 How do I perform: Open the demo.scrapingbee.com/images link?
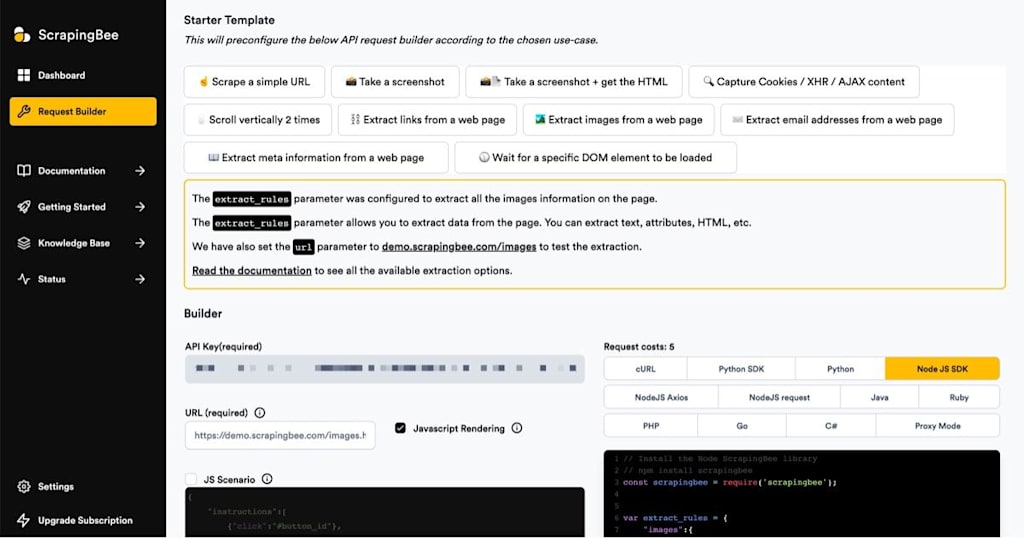coord(459,247)
